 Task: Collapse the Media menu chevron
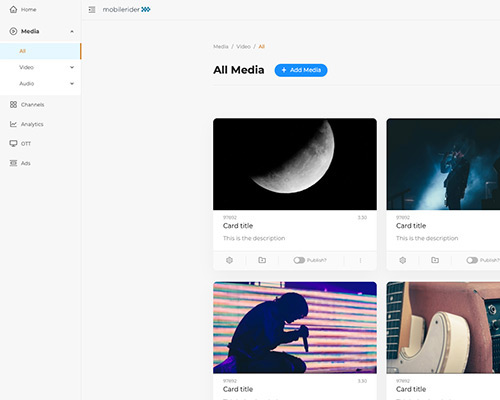[72, 31]
